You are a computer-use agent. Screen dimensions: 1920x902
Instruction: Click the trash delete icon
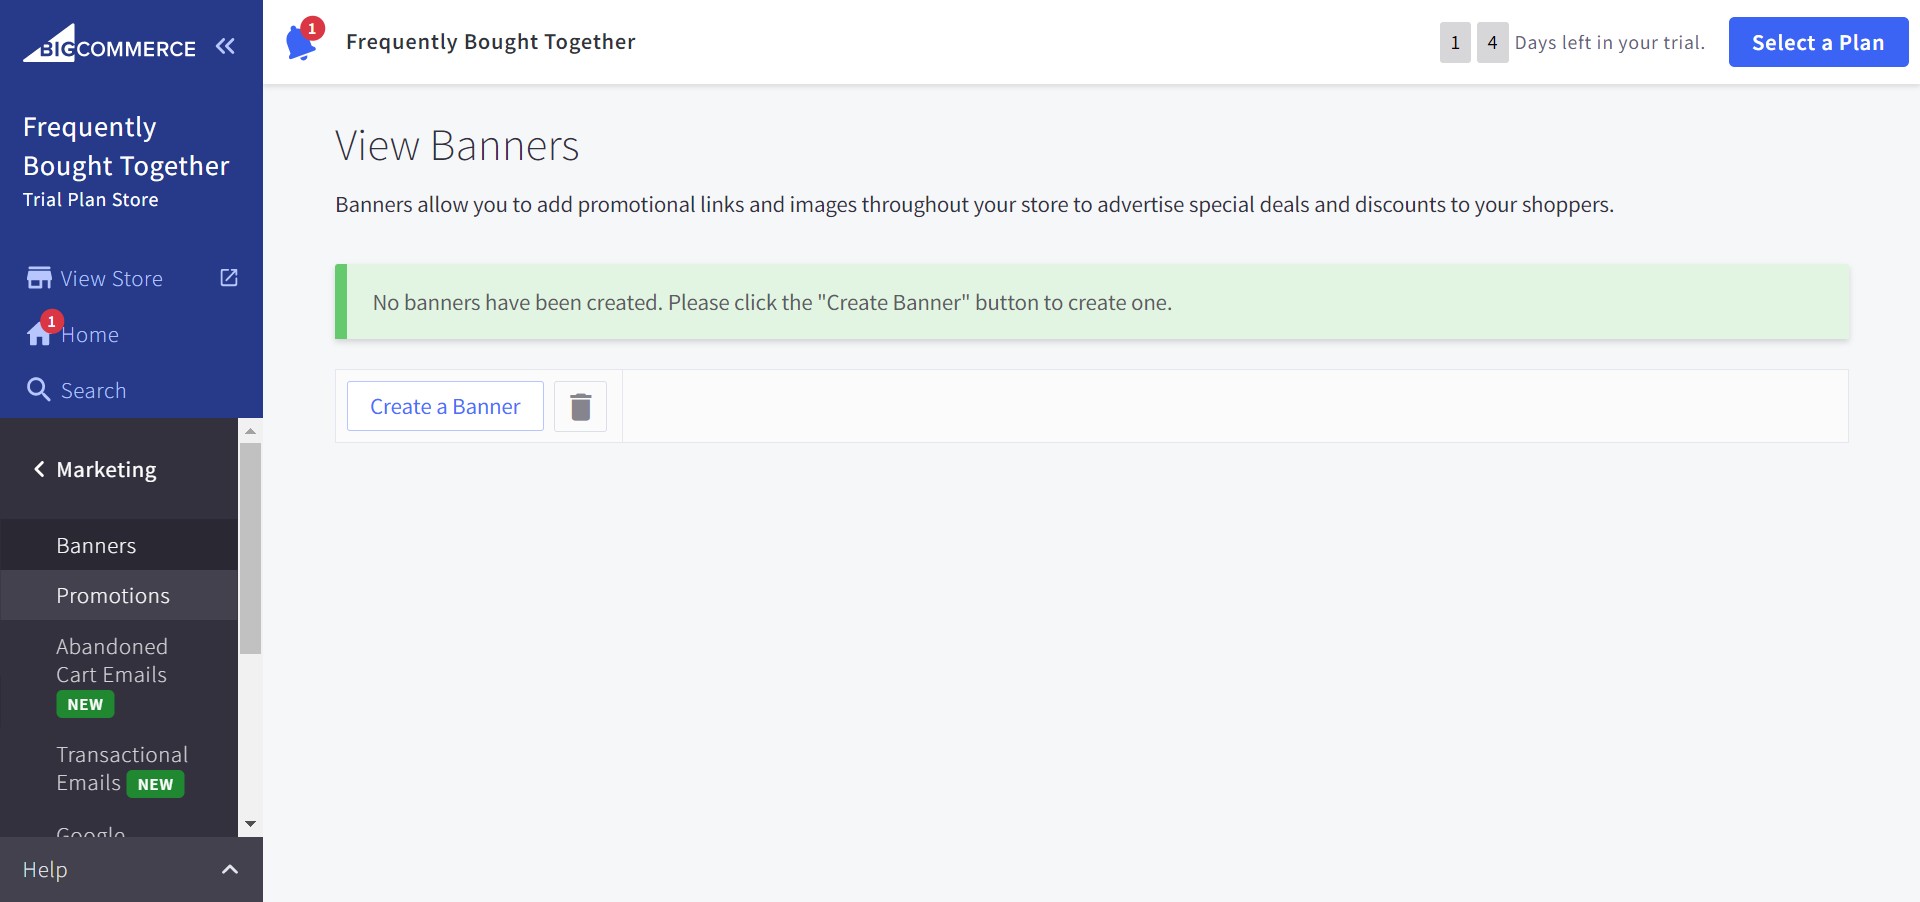click(580, 406)
